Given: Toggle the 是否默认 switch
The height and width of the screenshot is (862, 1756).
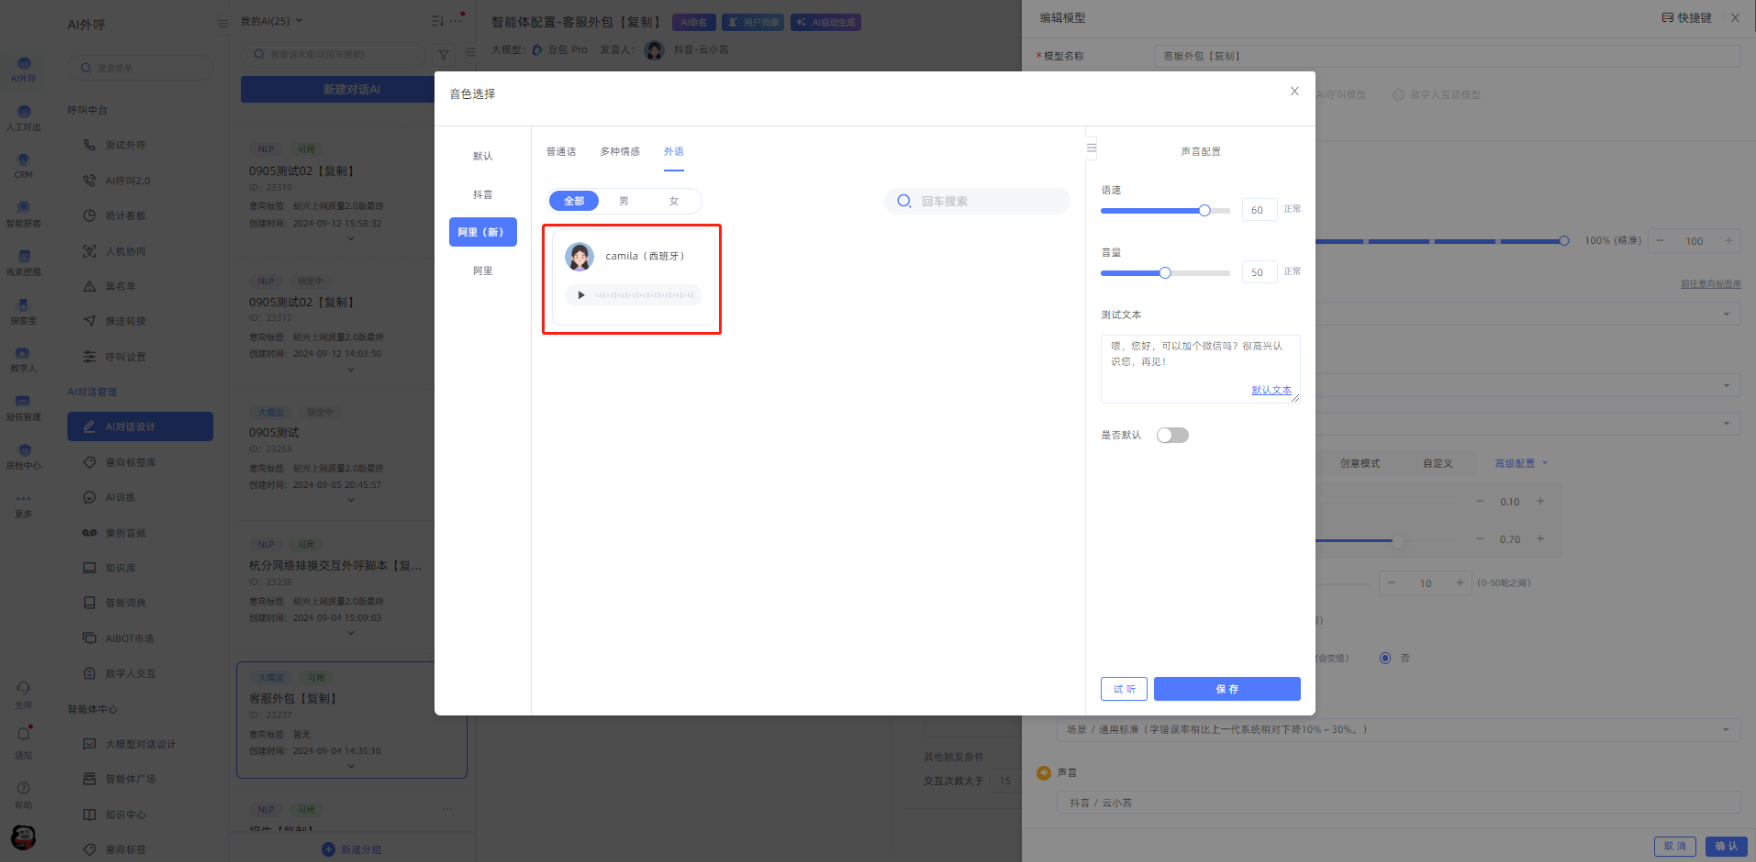Looking at the screenshot, I should pyautogui.click(x=1172, y=435).
